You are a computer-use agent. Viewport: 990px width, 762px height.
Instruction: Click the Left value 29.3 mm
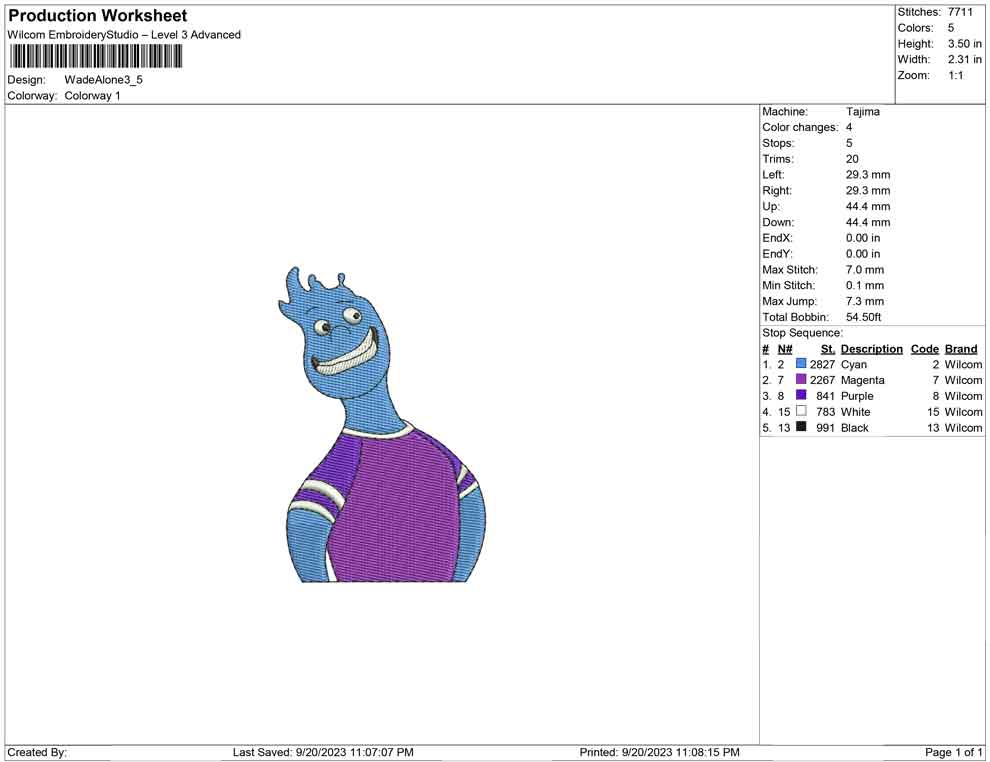868,175
